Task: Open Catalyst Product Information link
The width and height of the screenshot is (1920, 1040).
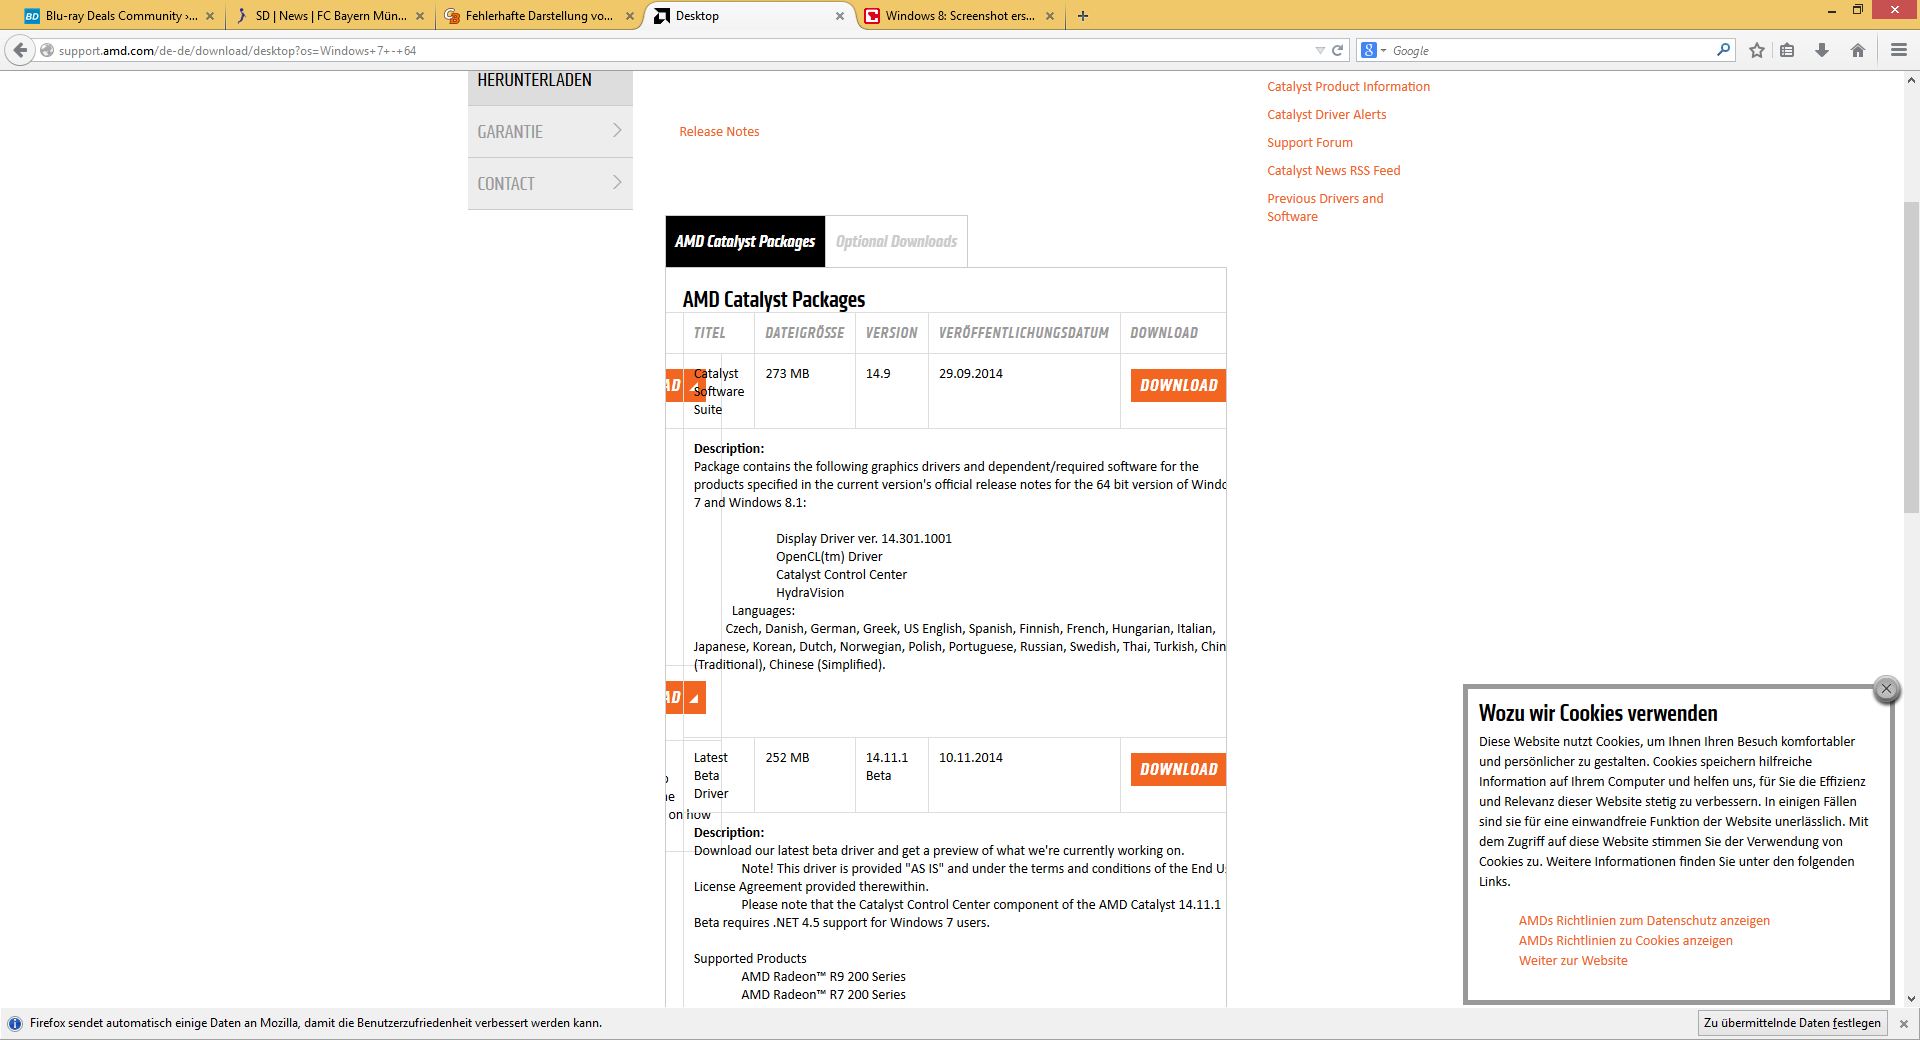Action: coord(1348,87)
